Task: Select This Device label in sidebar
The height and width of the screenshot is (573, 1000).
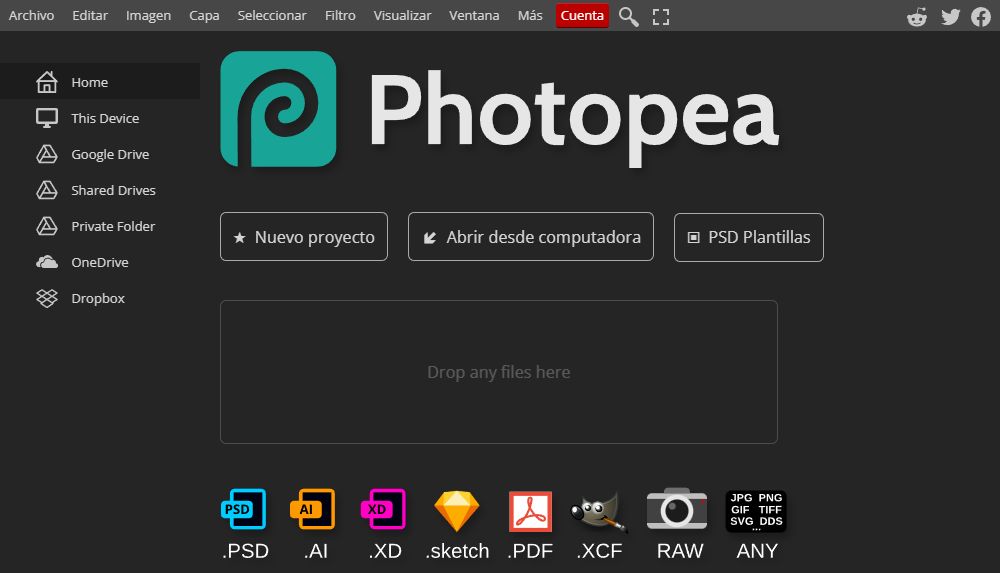Action: (105, 118)
